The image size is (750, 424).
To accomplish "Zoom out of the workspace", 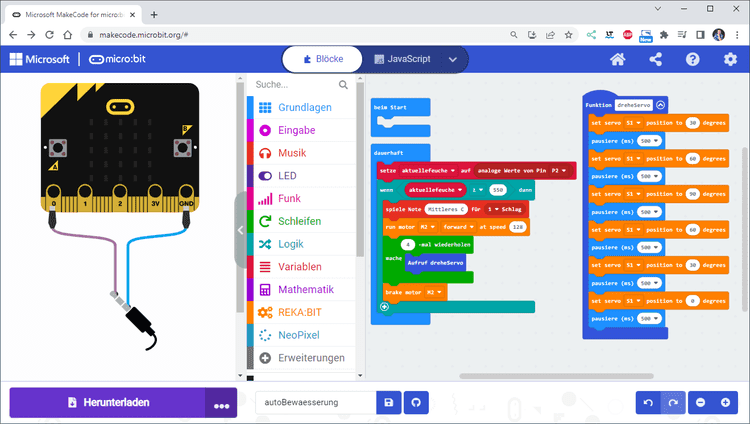I will (x=700, y=402).
